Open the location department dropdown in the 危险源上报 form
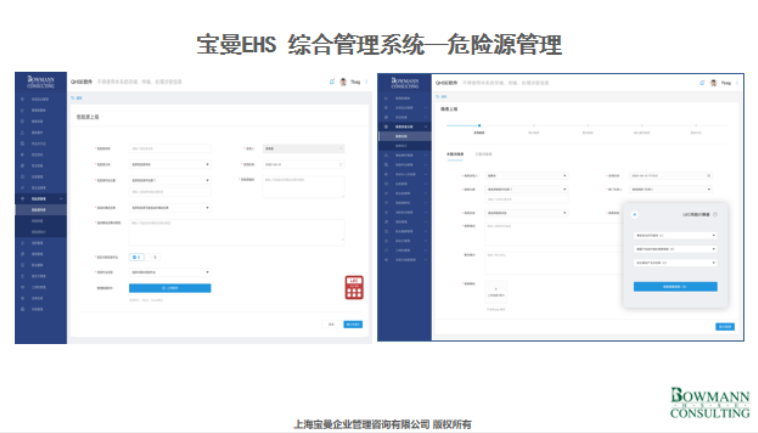The height and width of the screenshot is (433, 758). point(170,180)
